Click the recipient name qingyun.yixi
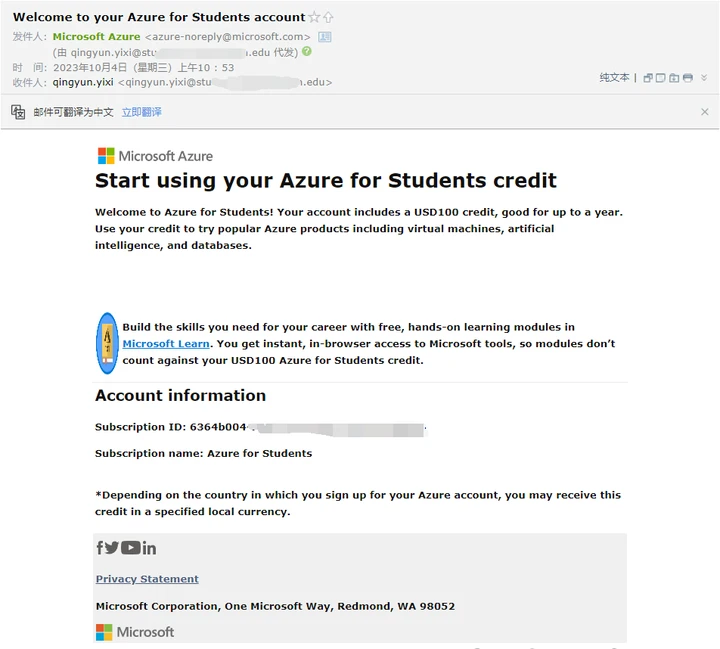This screenshot has height=649, width=720. click(83, 82)
